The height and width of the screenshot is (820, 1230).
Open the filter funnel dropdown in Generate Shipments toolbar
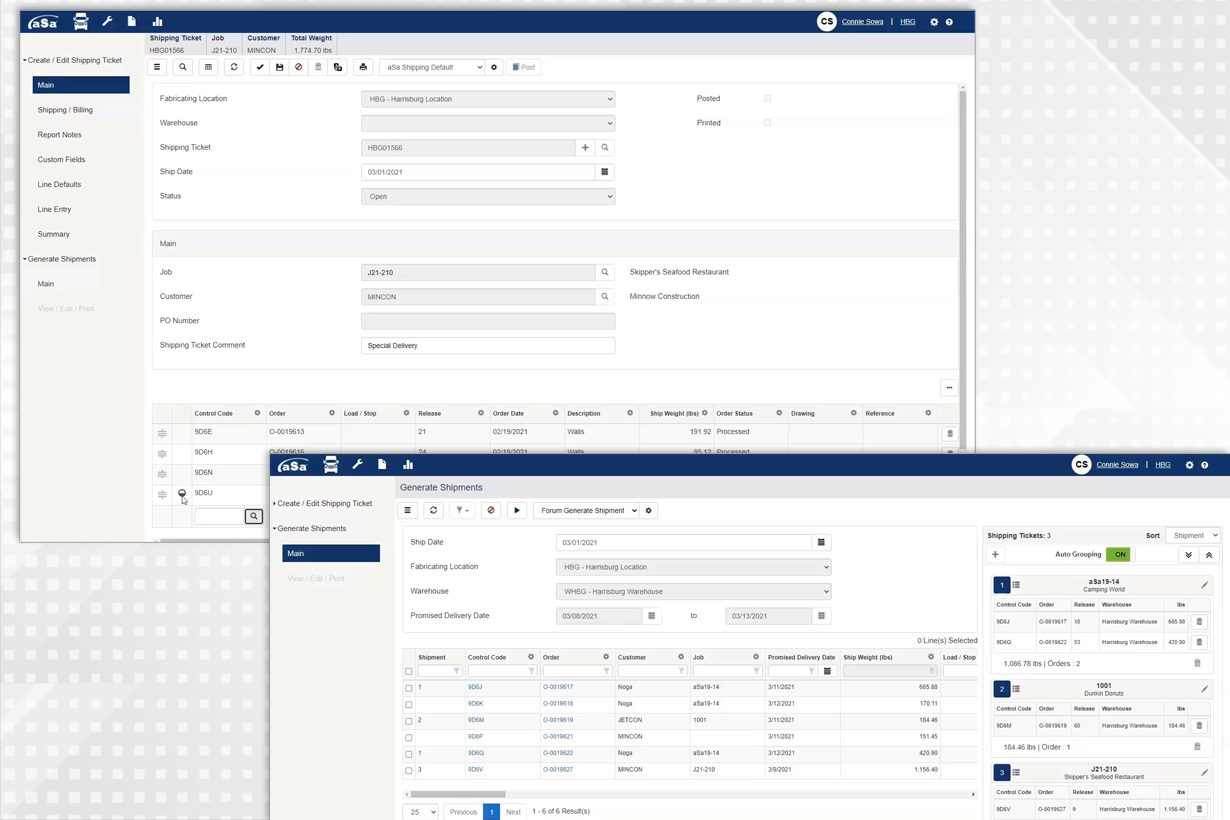point(462,510)
